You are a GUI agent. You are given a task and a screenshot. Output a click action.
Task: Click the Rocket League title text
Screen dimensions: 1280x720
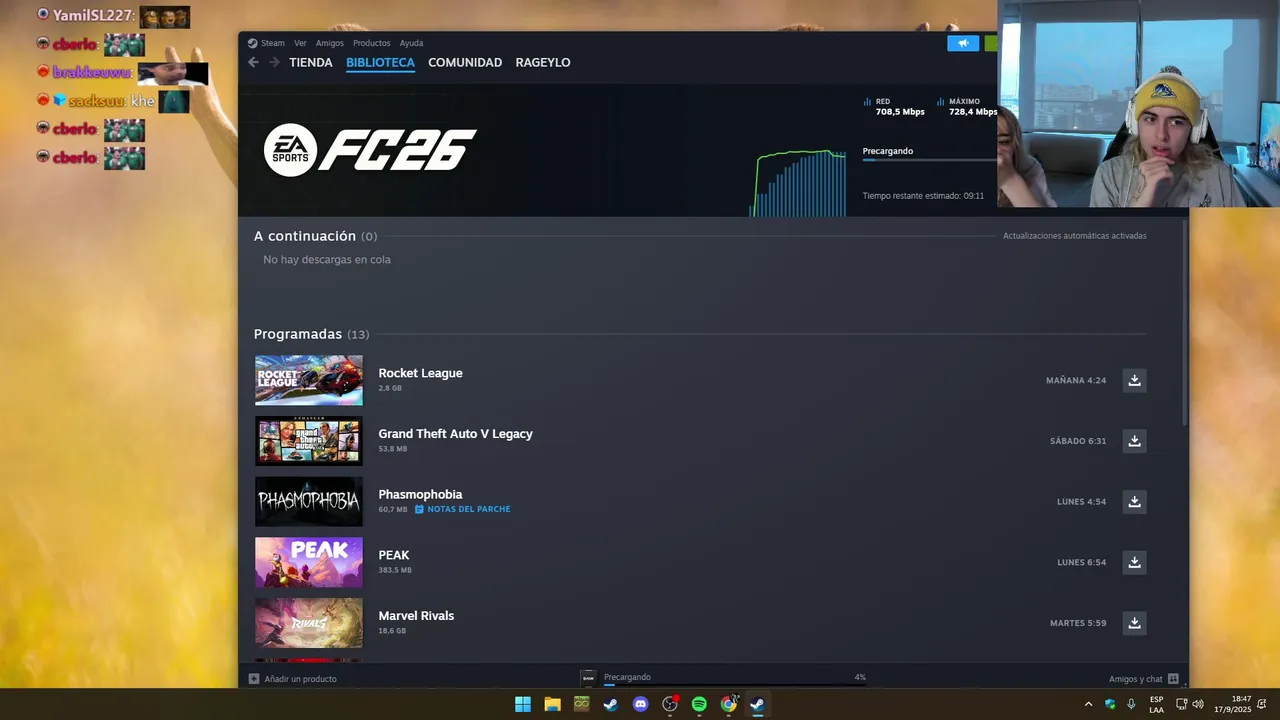point(420,373)
